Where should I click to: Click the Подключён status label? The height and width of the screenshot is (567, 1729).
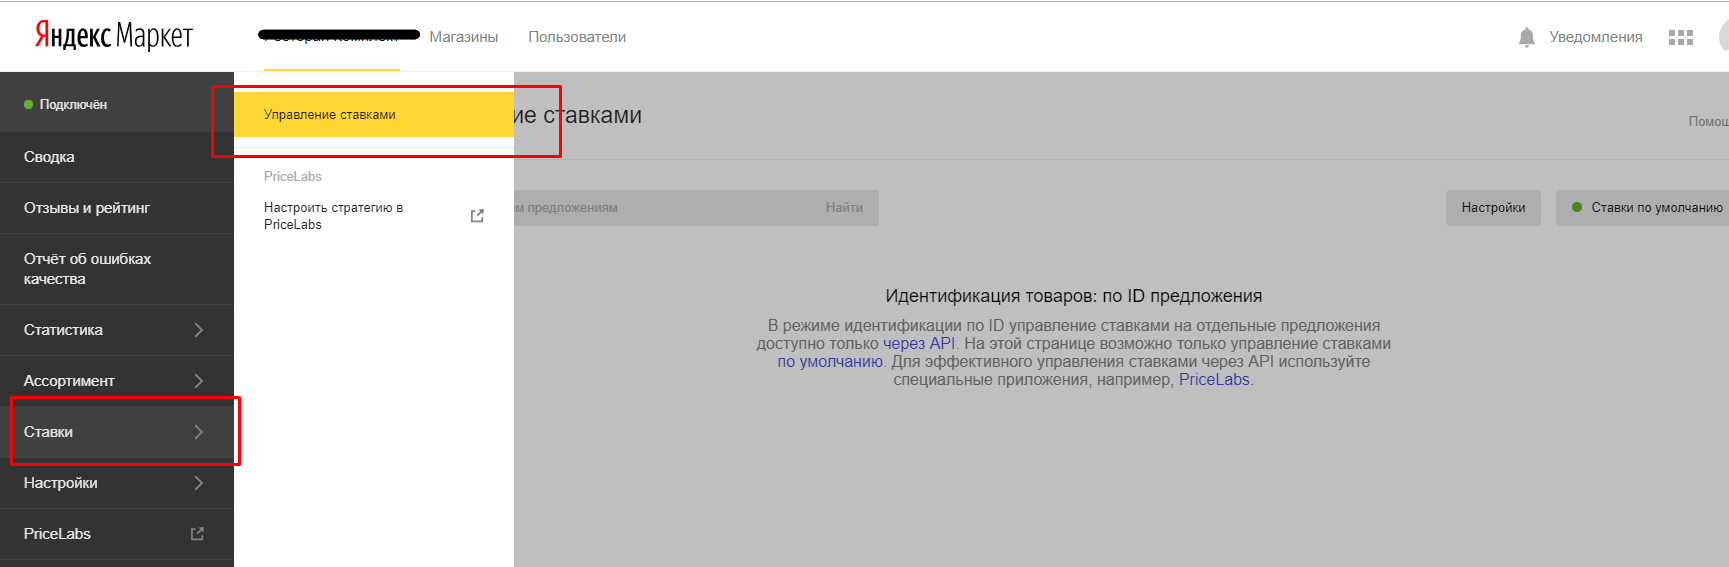tap(73, 104)
